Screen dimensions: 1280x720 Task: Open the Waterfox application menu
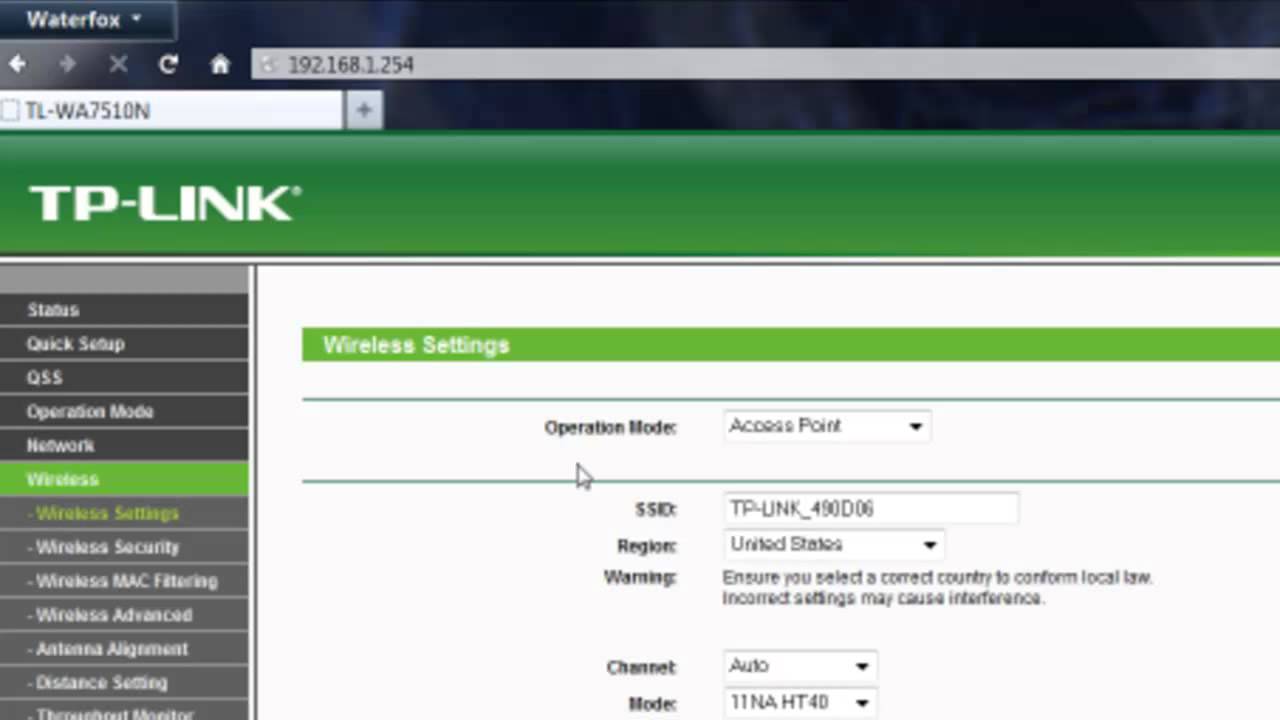coord(85,19)
